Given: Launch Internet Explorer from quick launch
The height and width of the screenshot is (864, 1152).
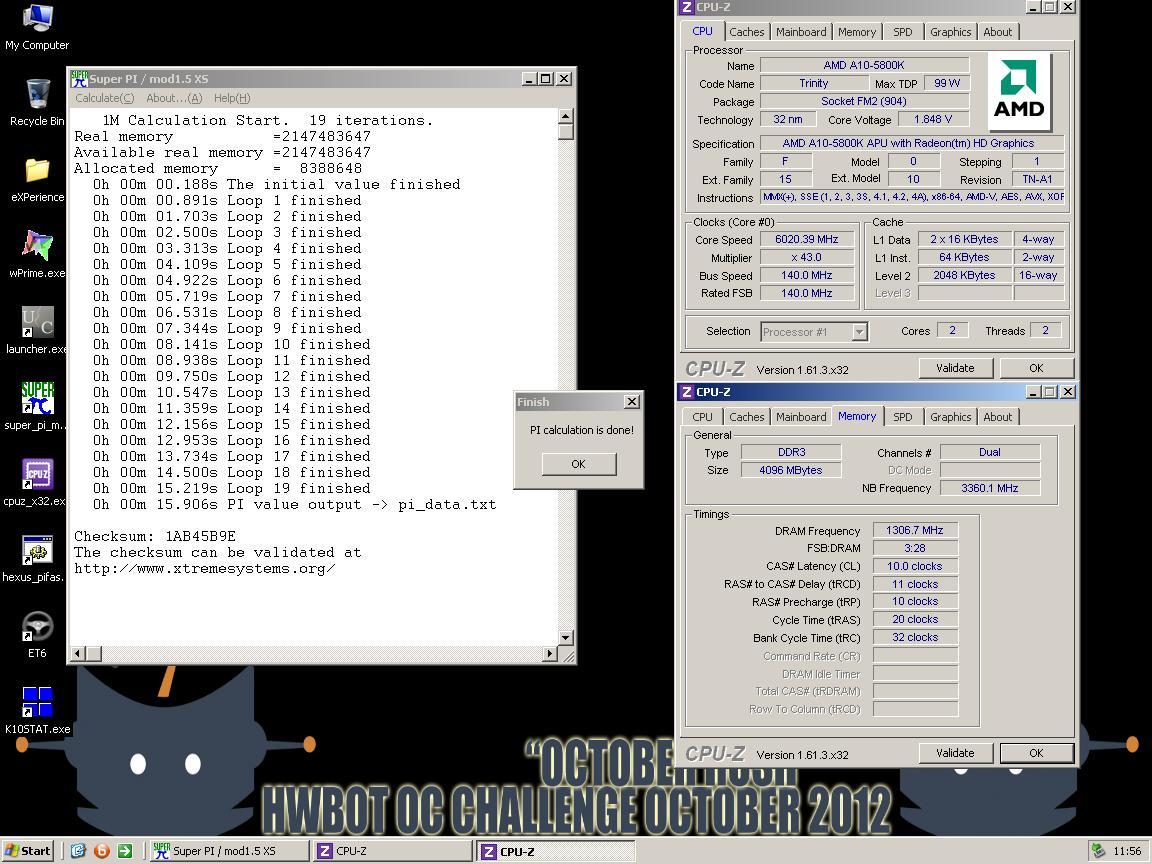Looking at the screenshot, I should coord(79,851).
